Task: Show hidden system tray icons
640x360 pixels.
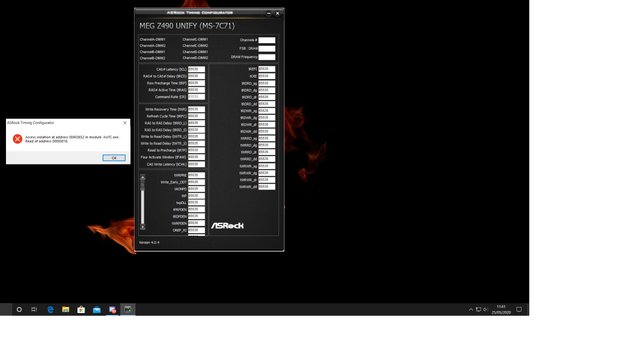Action: tap(471, 309)
